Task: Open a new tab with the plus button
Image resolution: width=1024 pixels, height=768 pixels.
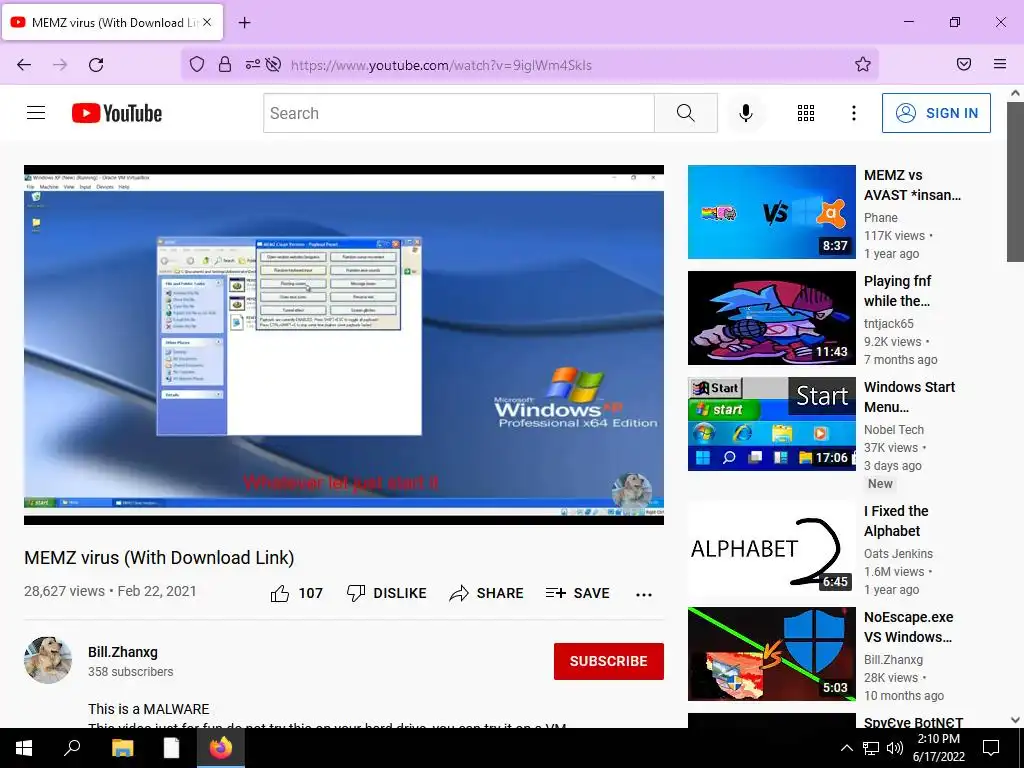Action: point(244,23)
